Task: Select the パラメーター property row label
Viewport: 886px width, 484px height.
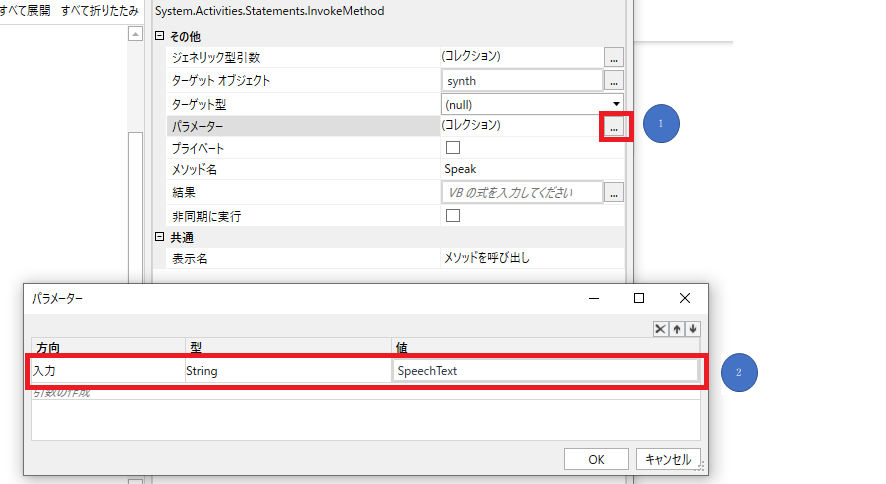Action: coord(303,126)
